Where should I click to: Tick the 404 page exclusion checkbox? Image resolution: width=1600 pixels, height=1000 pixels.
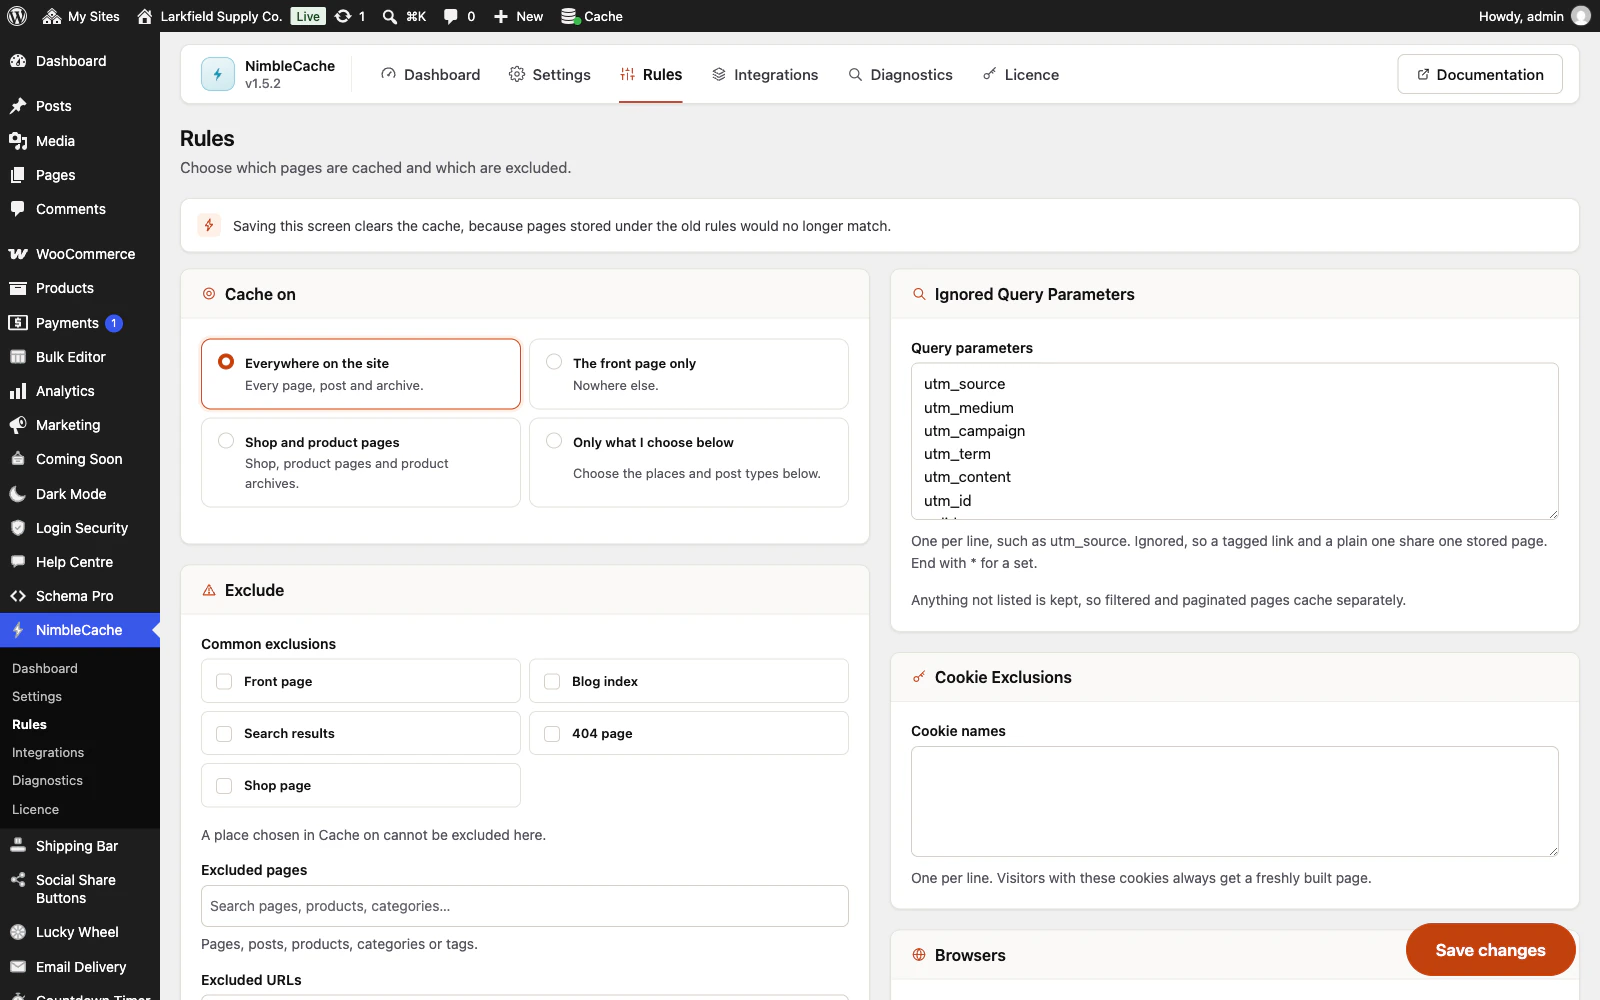(552, 733)
